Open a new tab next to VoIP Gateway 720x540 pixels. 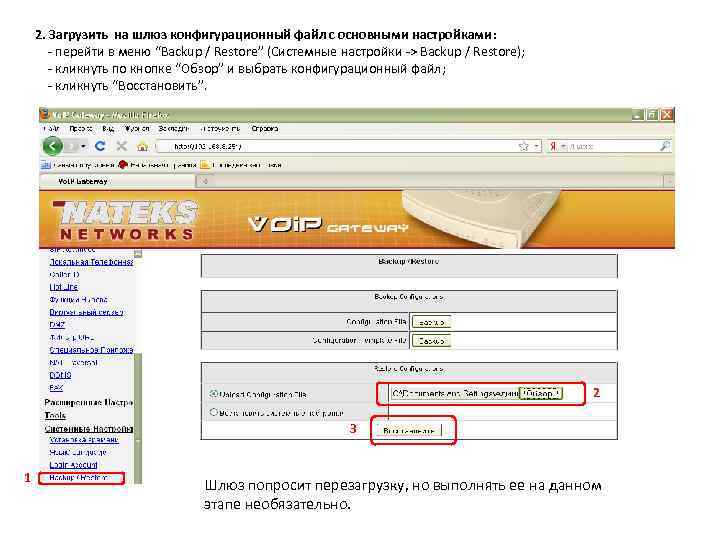pos(205,182)
